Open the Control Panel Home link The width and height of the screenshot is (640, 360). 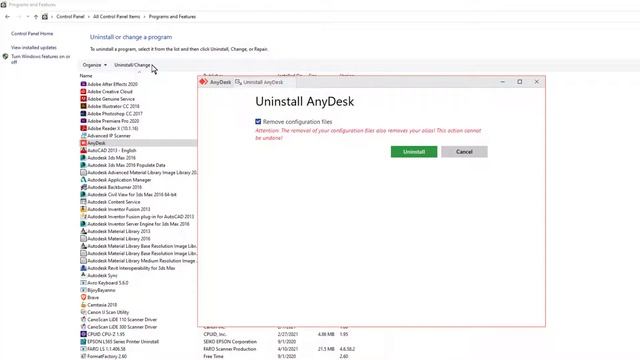click(x=32, y=33)
